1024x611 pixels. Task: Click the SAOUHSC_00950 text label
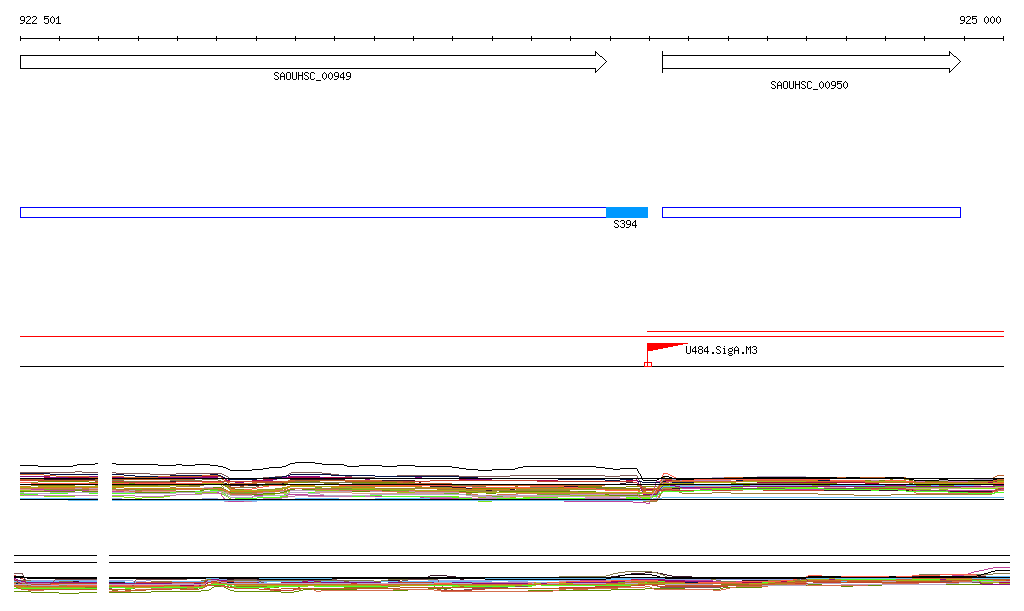click(x=809, y=86)
